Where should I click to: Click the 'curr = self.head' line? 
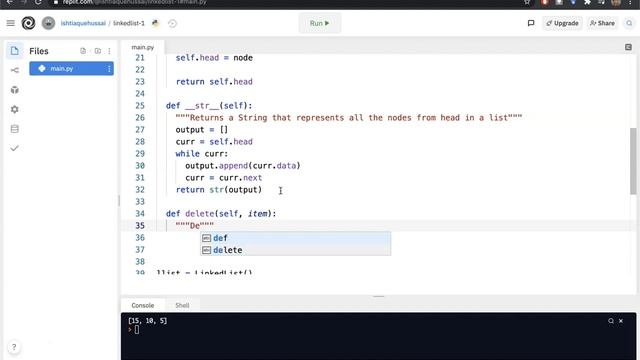coord(214,142)
